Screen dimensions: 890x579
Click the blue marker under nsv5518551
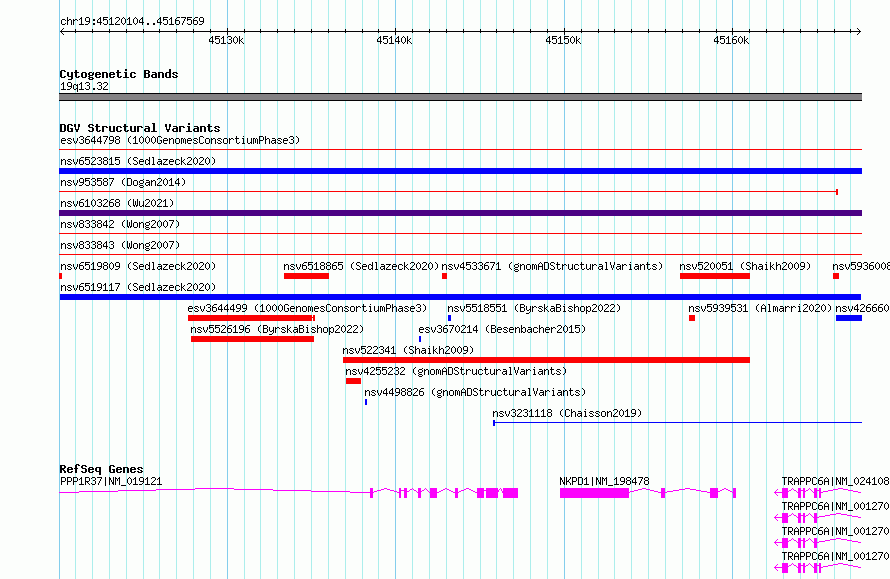(450, 318)
